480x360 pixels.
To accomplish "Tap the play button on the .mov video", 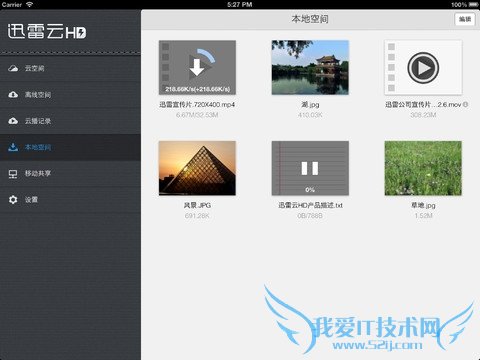I will [423, 68].
